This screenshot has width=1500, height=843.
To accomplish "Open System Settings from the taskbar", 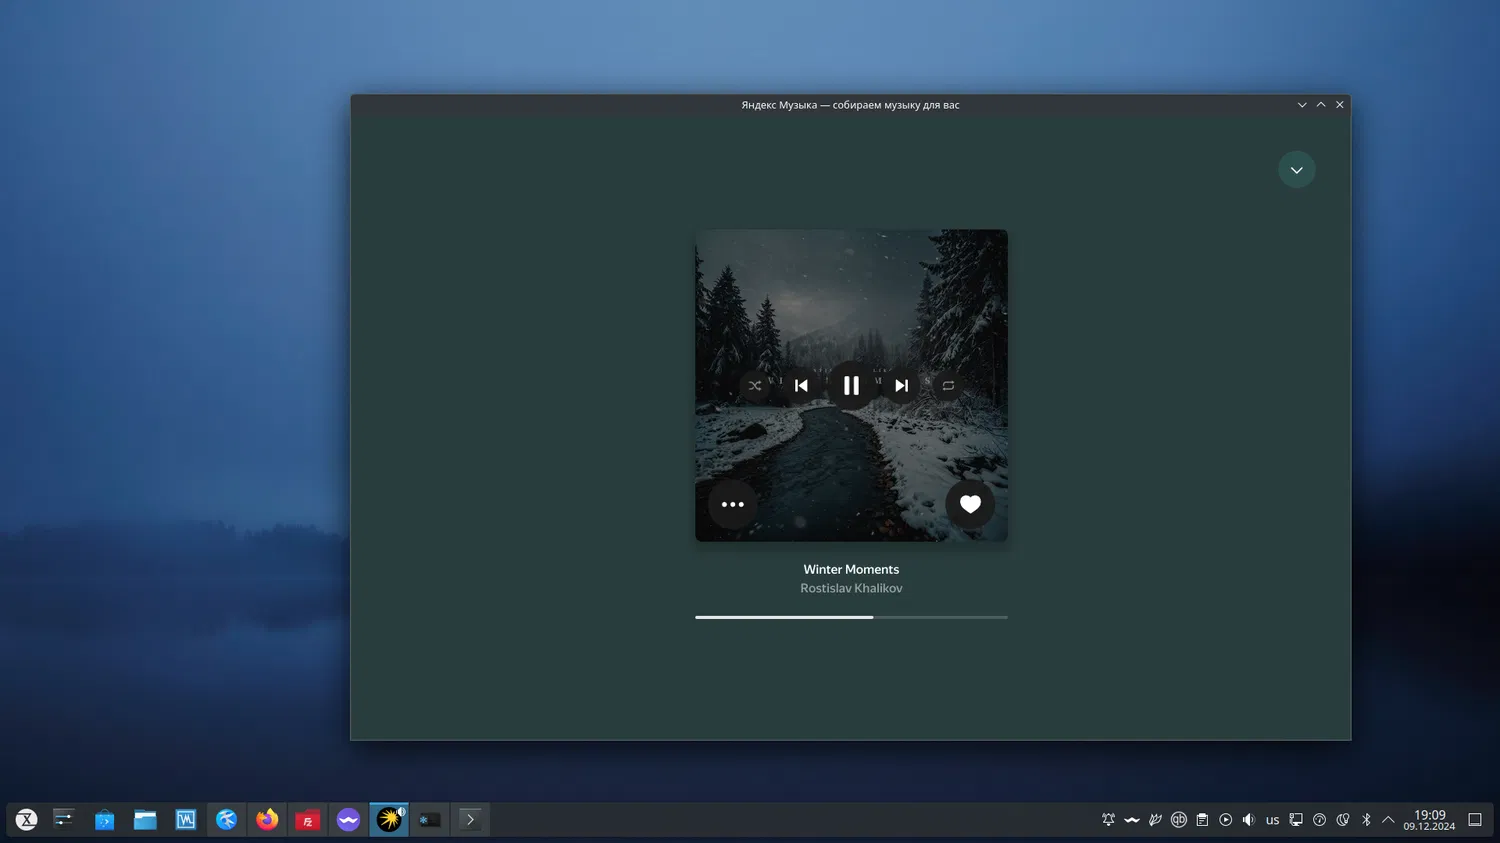I will tap(64, 820).
